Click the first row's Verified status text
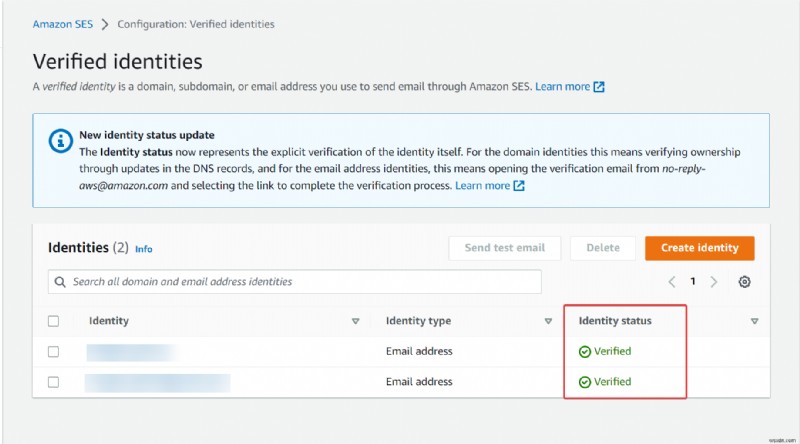Viewport: 800px width, 444px height. coord(612,351)
